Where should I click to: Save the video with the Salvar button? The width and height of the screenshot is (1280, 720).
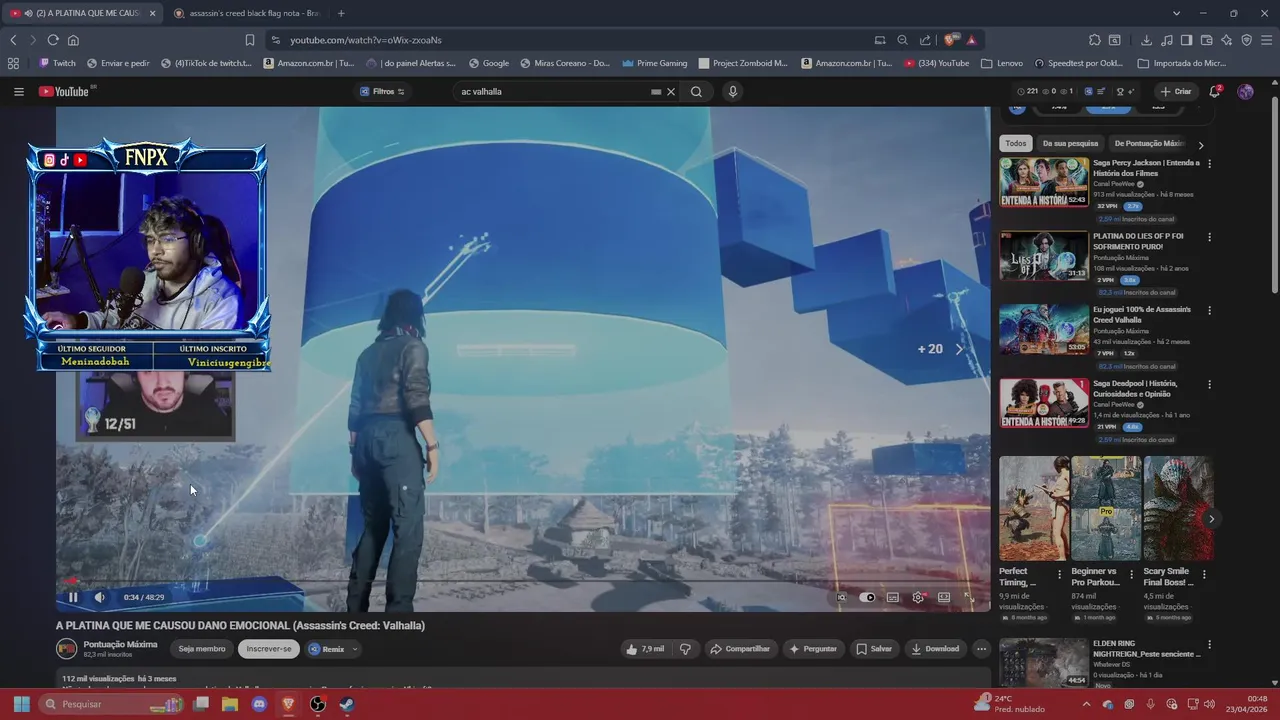pos(874,649)
